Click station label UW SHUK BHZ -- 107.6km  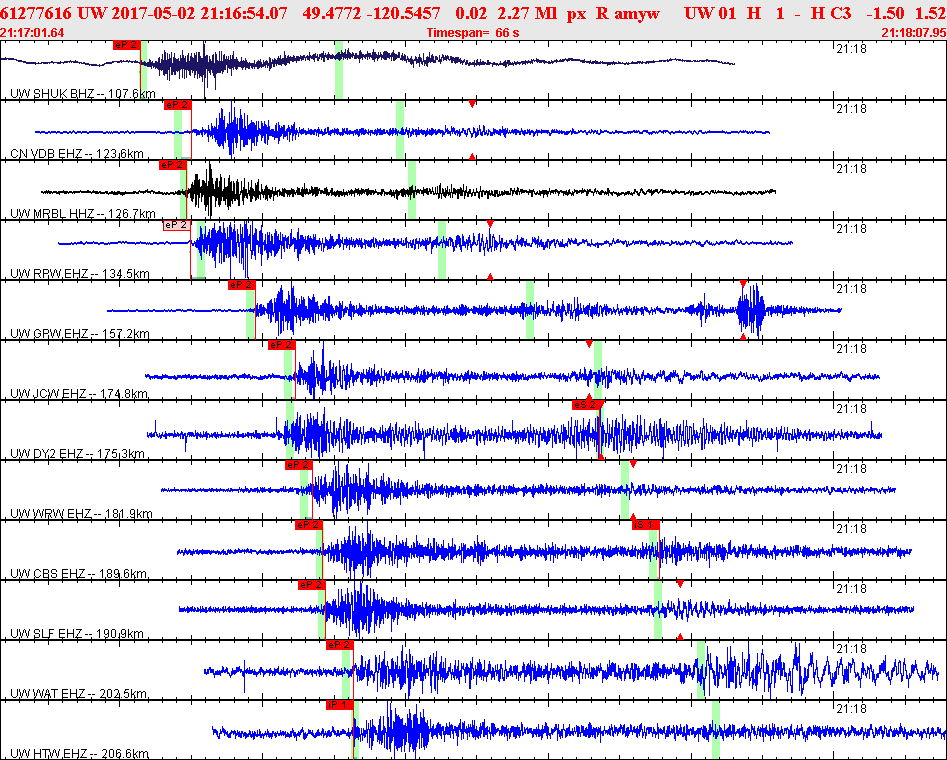pos(83,94)
